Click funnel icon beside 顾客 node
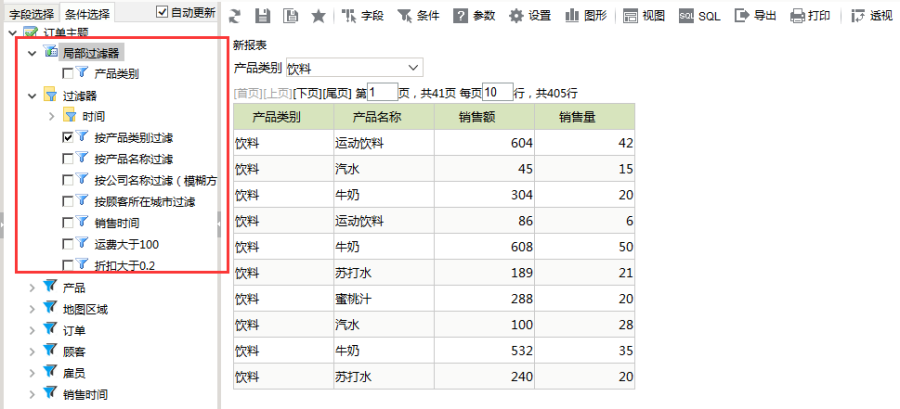The height and width of the screenshot is (409, 900). [51, 351]
